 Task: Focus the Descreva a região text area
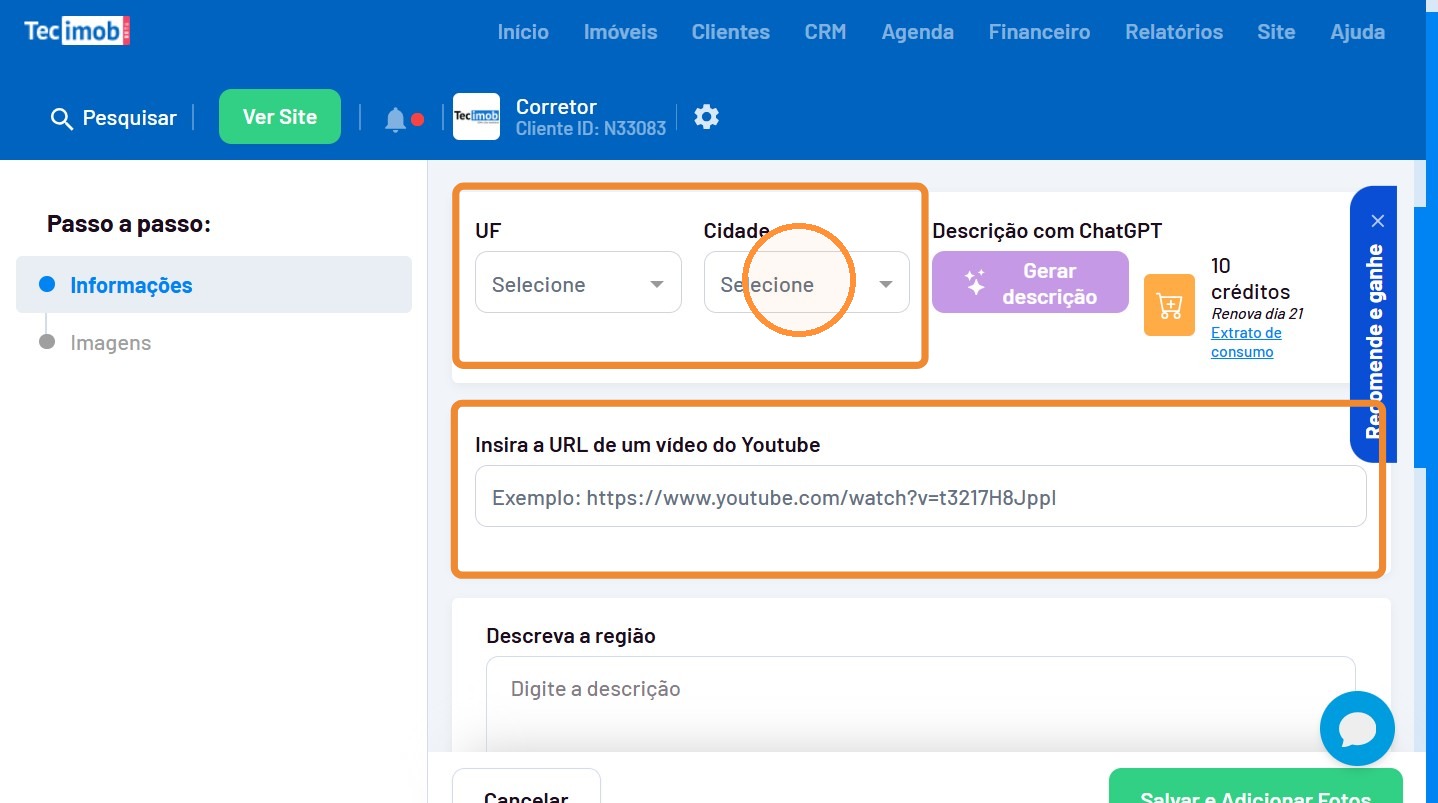click(920, 704)
